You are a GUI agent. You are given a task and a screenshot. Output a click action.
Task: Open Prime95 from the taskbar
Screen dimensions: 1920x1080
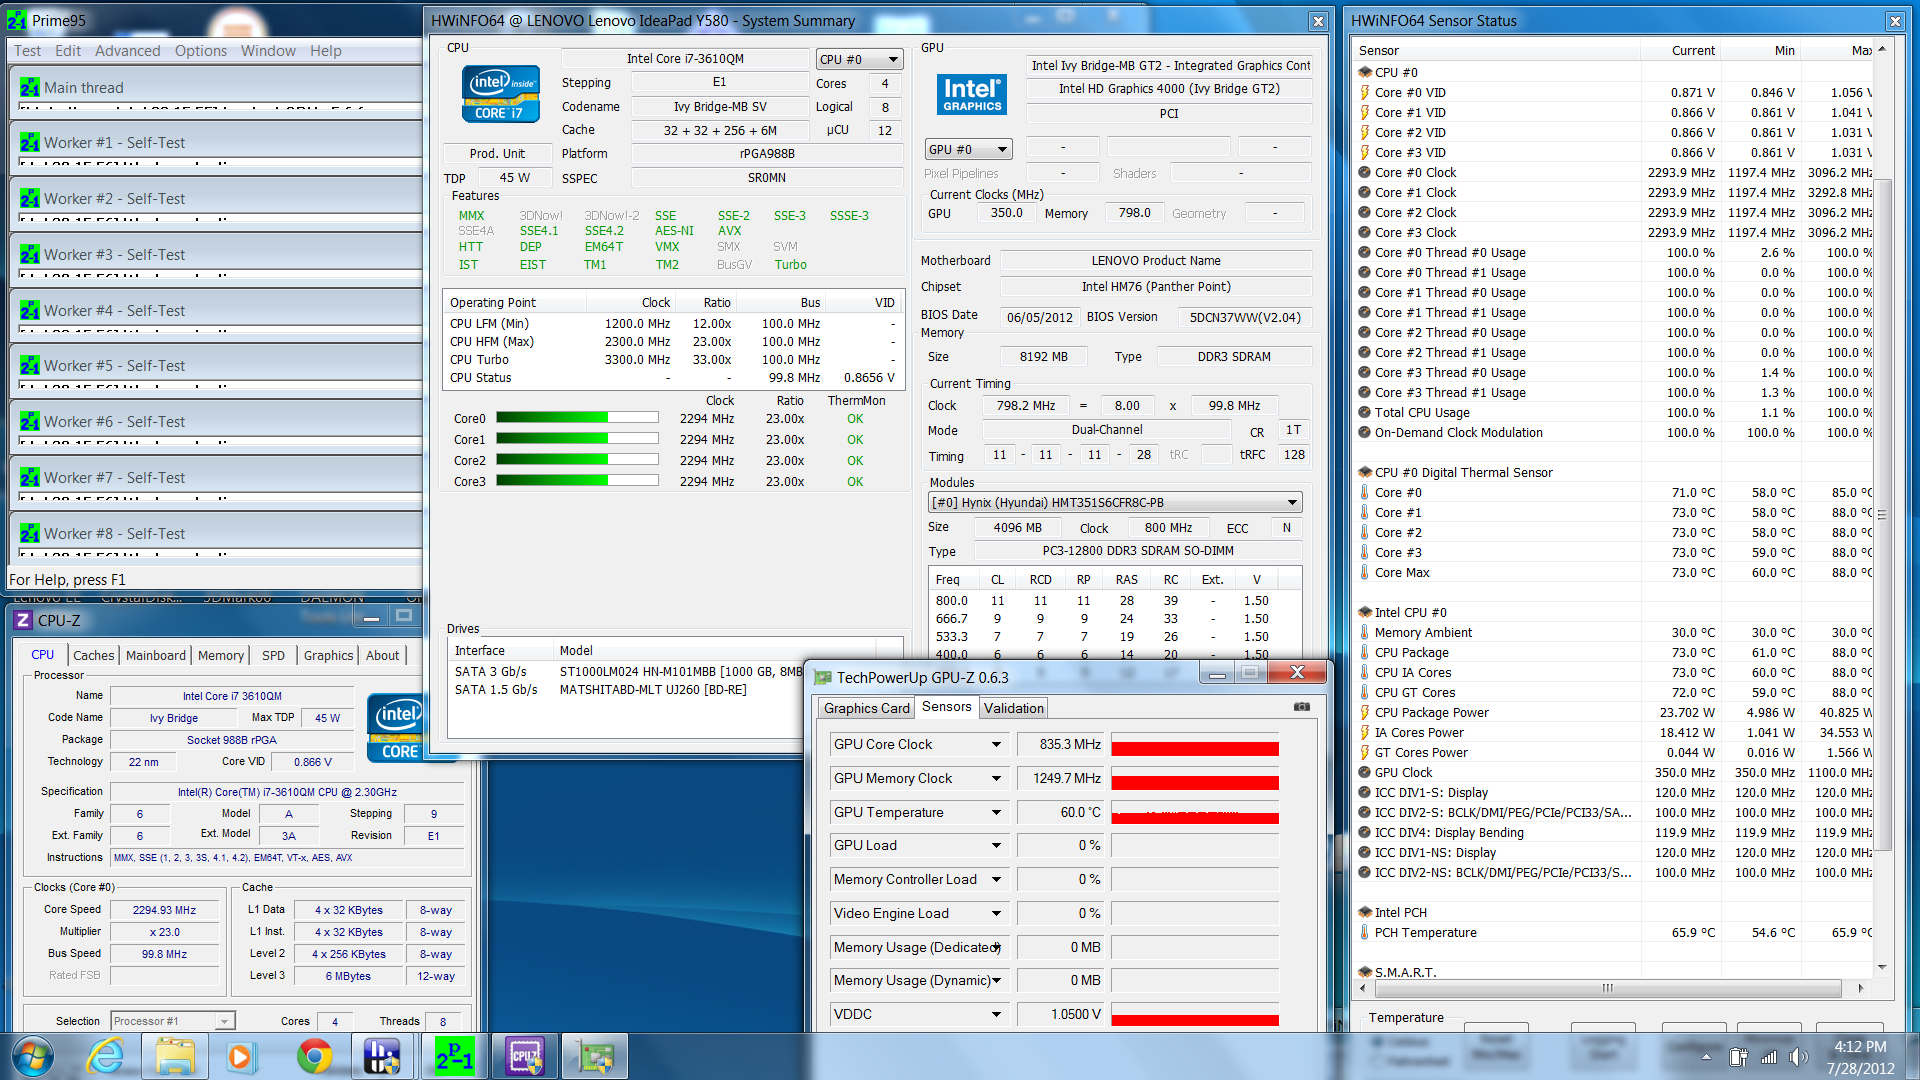pyautogui.click(x=455, y=1057)
